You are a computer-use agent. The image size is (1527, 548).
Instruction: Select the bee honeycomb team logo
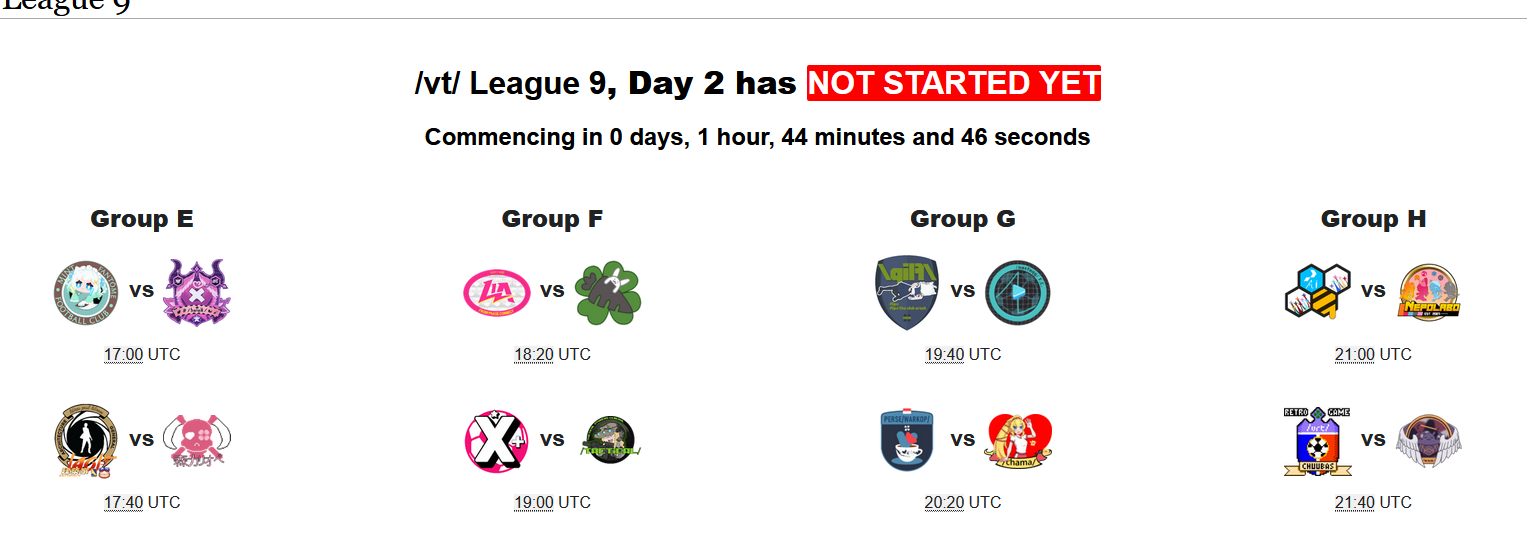(1318, 293)
